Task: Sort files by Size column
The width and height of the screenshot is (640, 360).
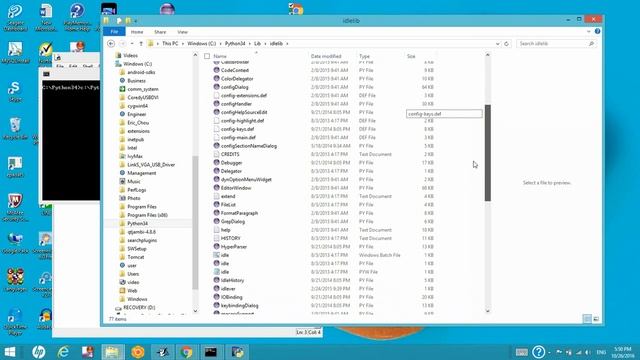Action: tap(411, 56)
